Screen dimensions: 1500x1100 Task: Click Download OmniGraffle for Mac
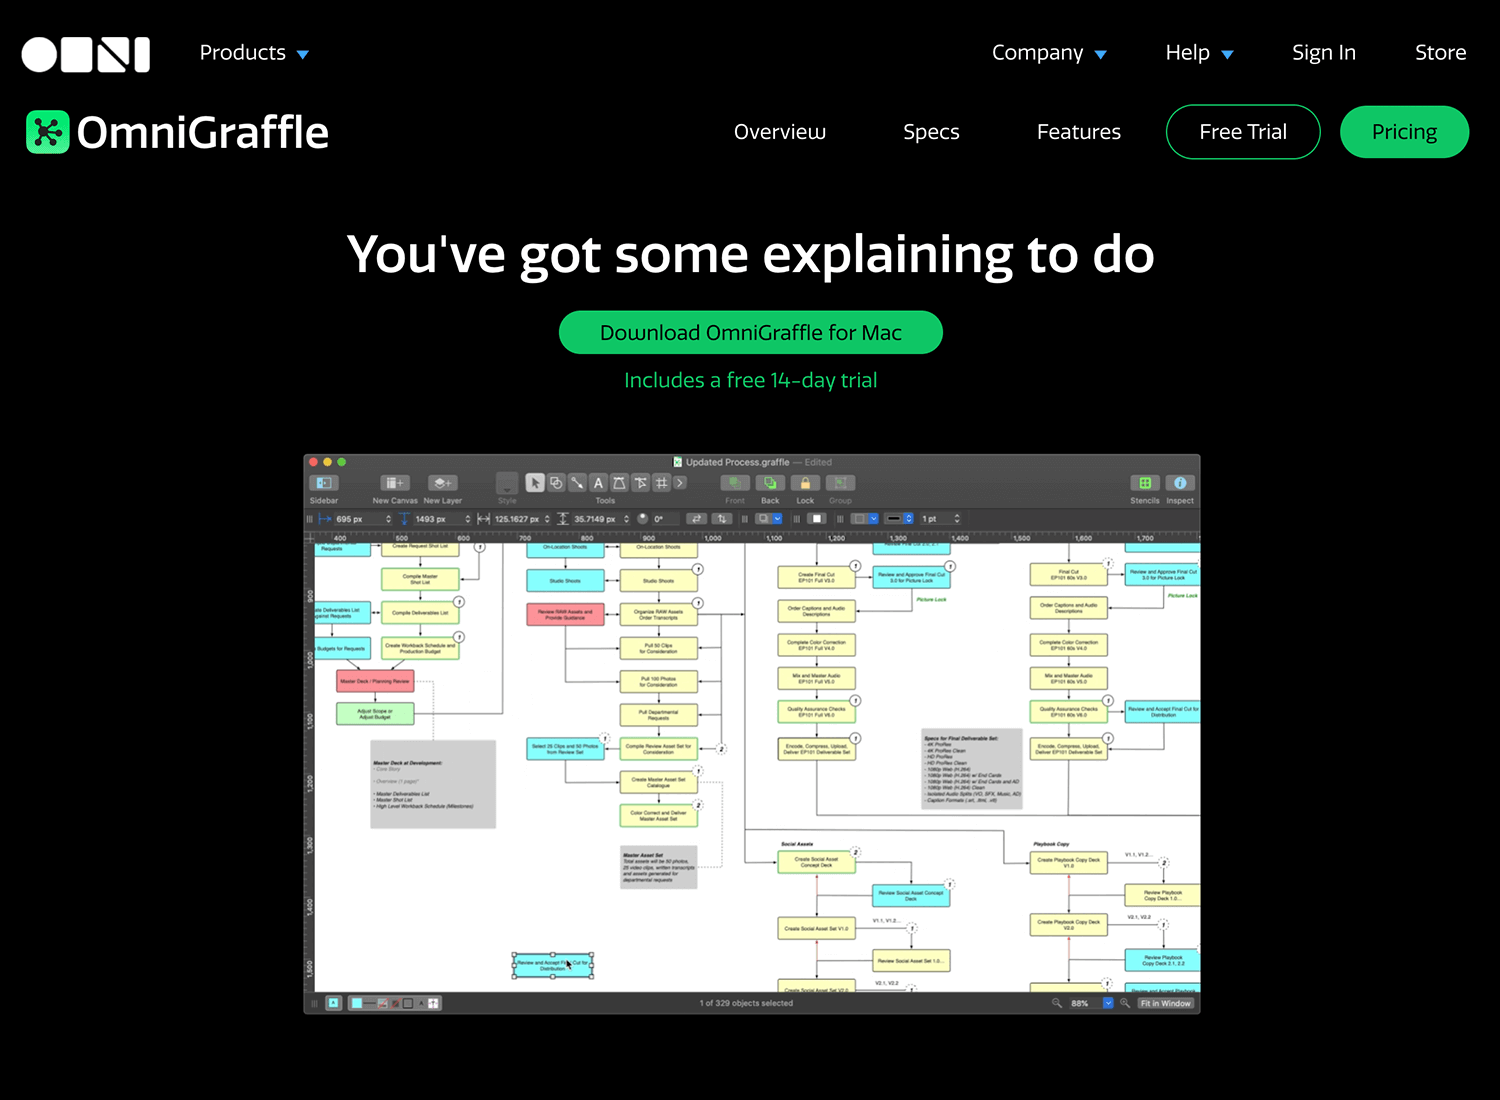coord(751,333)
